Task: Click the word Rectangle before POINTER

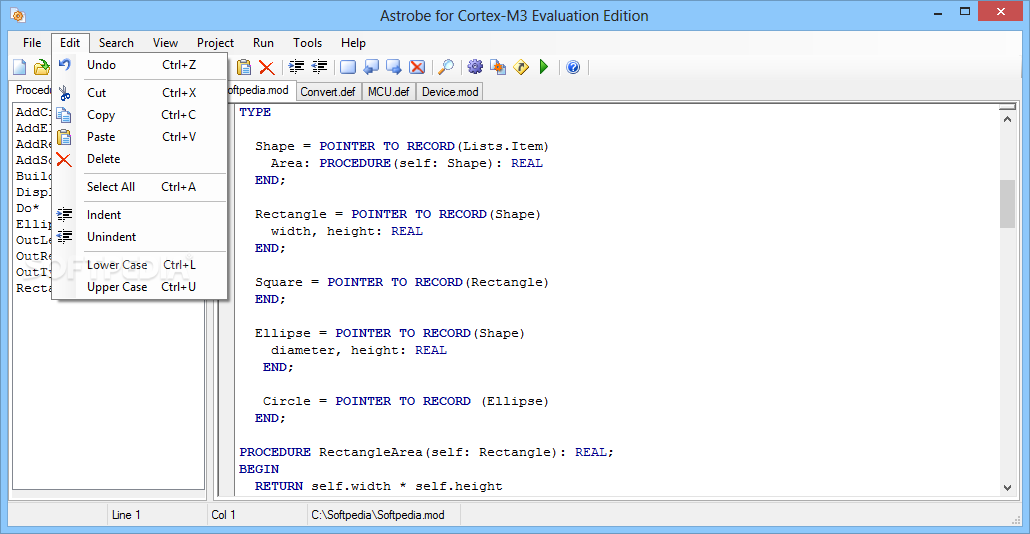Action: 290,214
